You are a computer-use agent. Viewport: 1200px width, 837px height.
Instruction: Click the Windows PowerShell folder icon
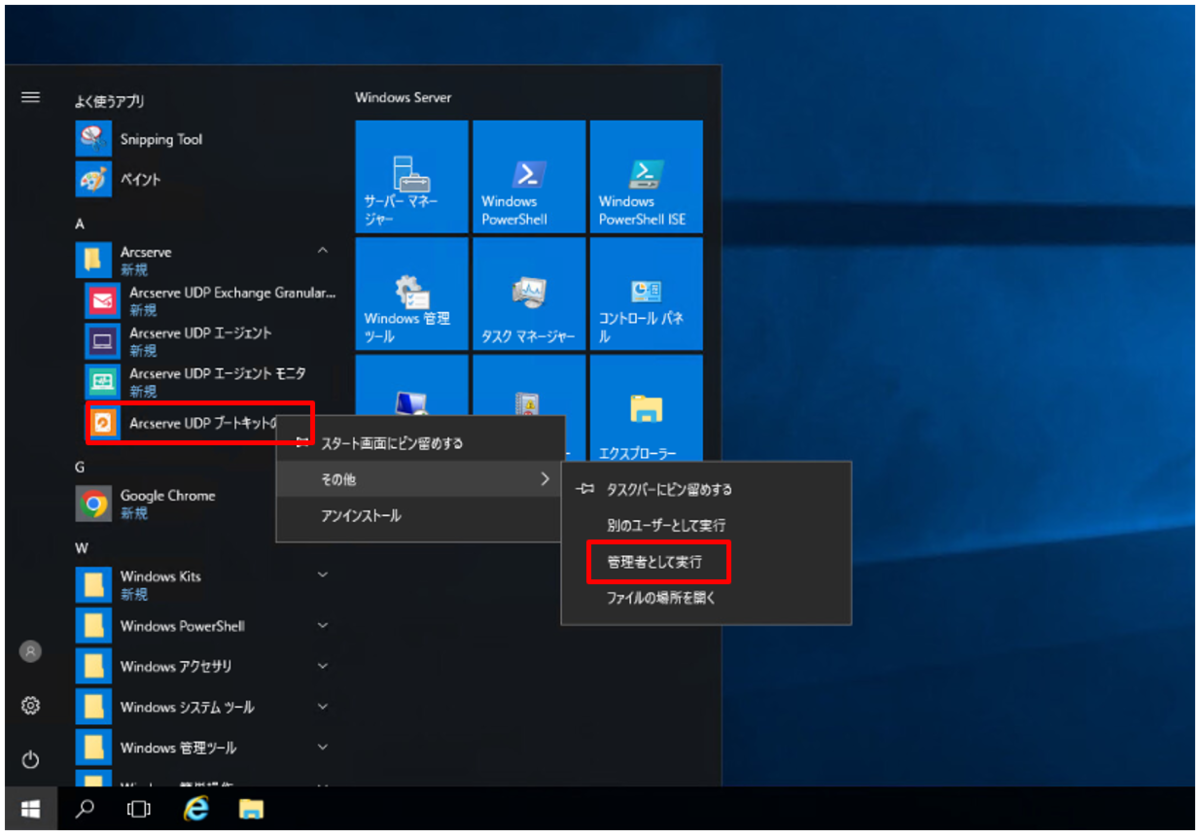tap(93, 626)
